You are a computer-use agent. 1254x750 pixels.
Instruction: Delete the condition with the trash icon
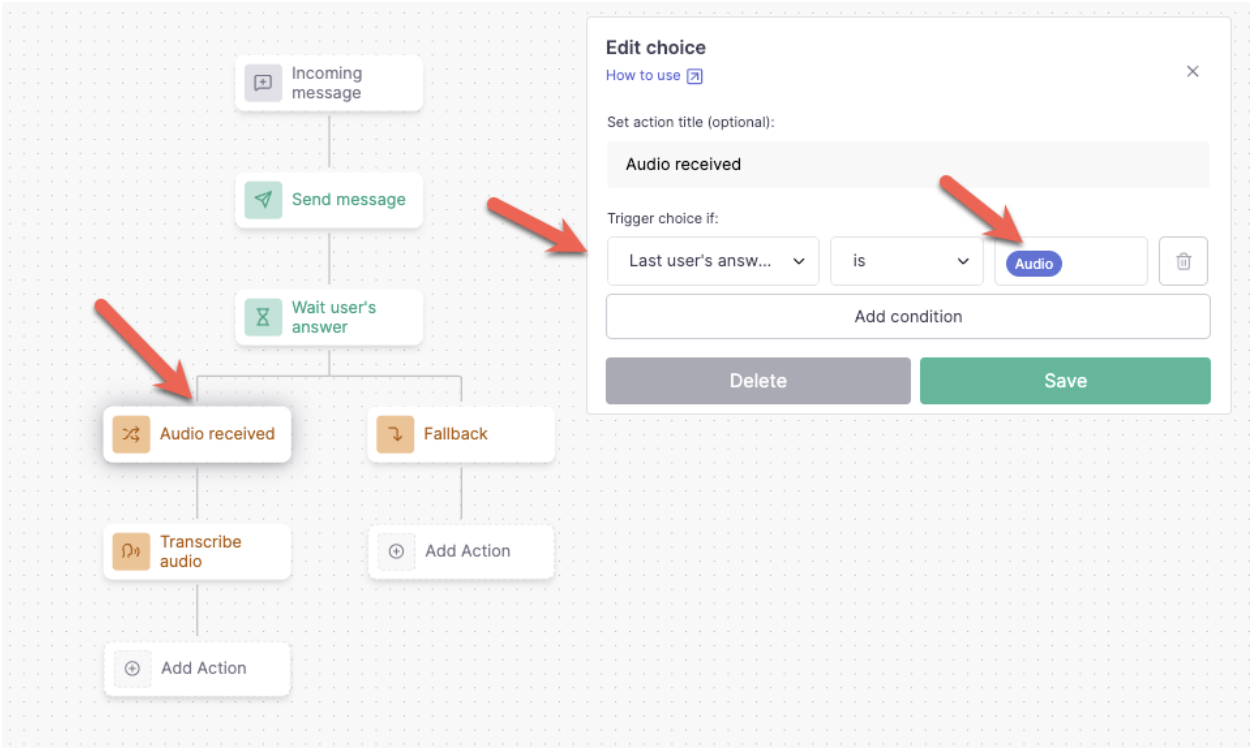coord(1184,261)
